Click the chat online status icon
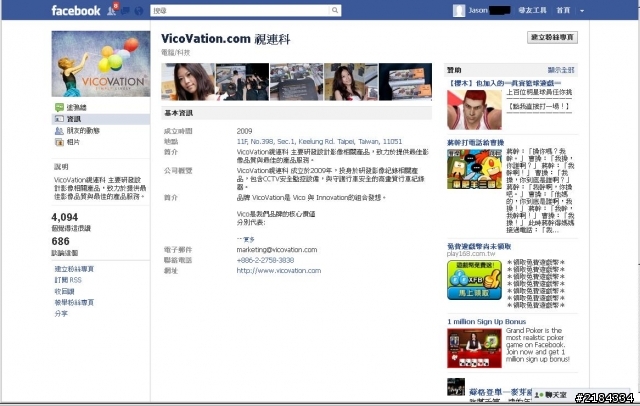 point(539,395)
